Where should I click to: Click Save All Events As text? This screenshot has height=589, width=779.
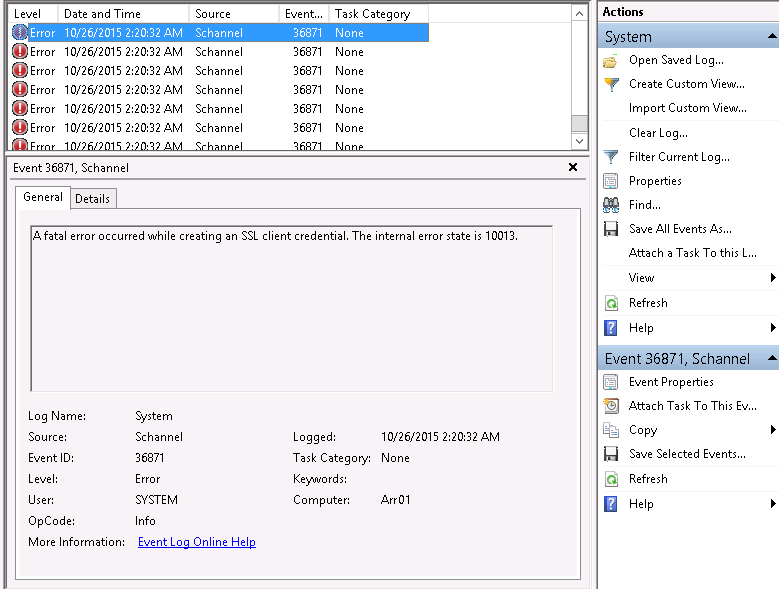pyautogui.click(x=680, y=229)
